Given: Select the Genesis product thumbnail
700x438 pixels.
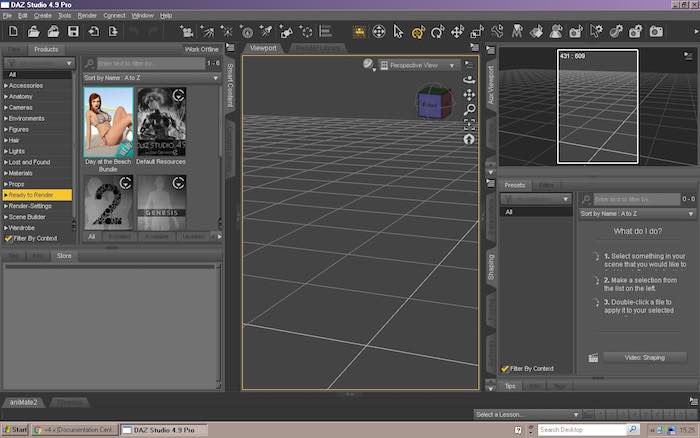Looking at the screenshot, I should coord(162,203).
